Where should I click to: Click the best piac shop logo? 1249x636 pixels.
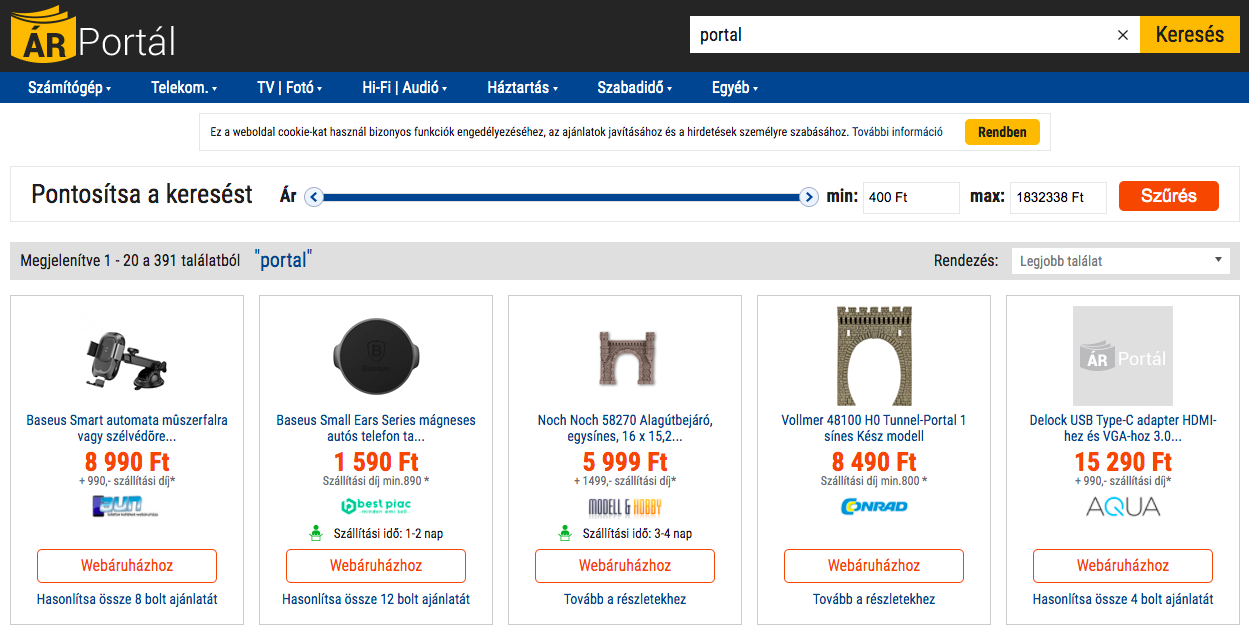376,506
